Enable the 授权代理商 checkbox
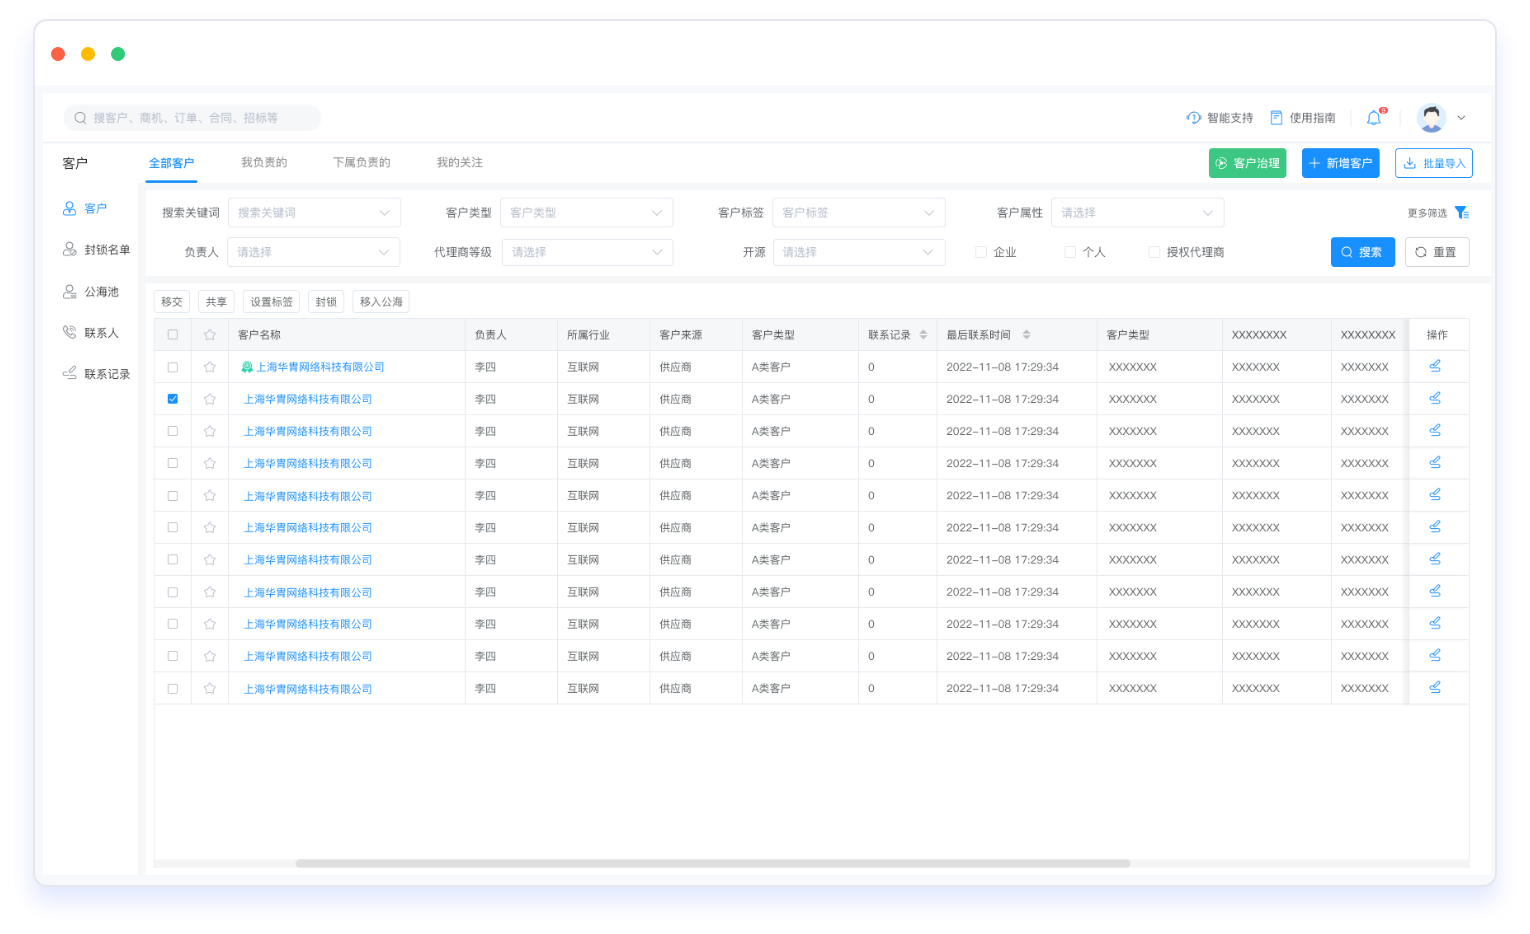The width and height of the screenshot is (1530, 934). point(1154,252)
